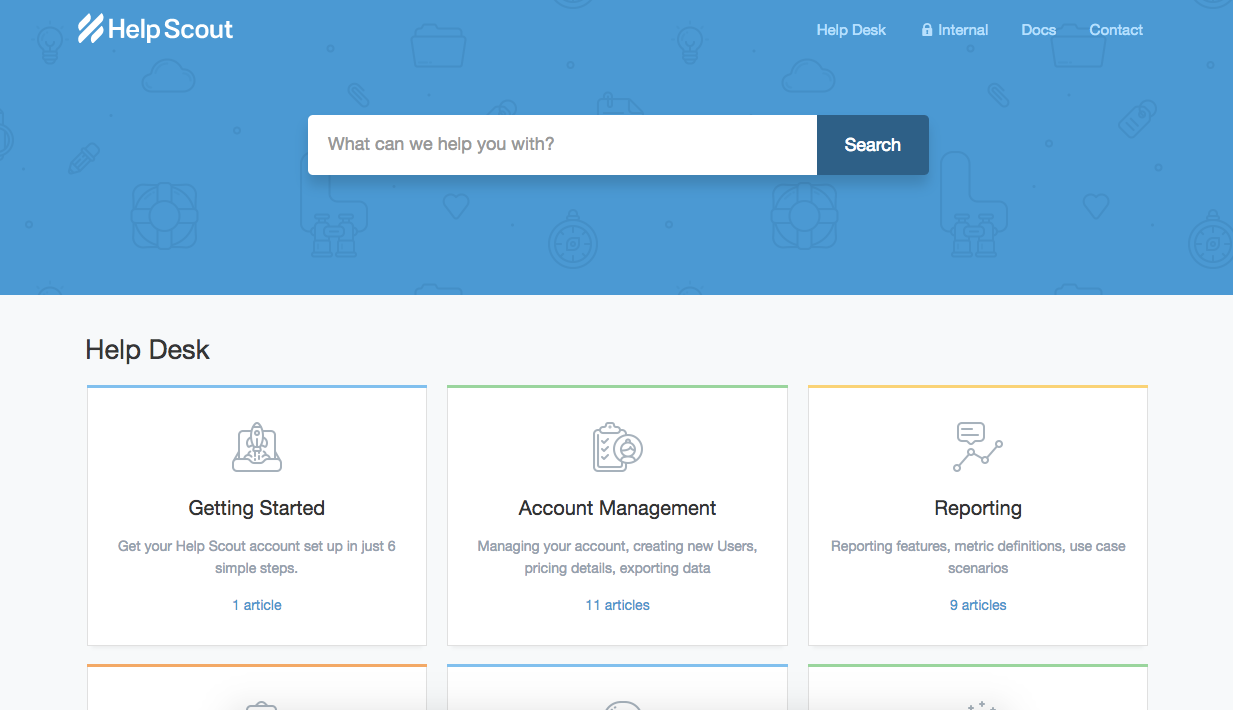Open the Contact page link
The image size is (1233, 710).
(x=1116, y=30)
